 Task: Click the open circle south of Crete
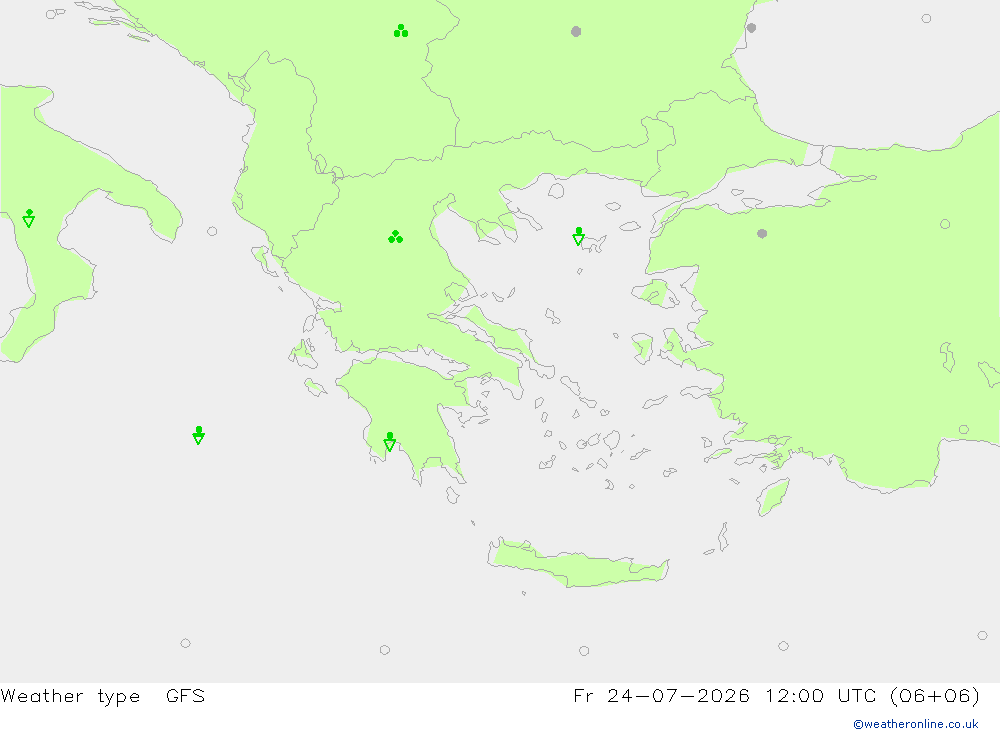pos(584,651)
